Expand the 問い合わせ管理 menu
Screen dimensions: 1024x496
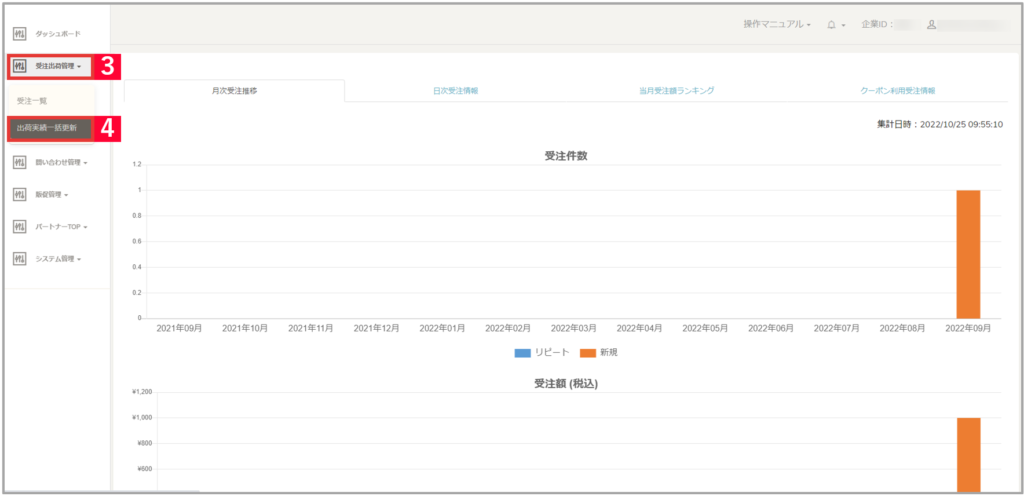pos(61,163)
